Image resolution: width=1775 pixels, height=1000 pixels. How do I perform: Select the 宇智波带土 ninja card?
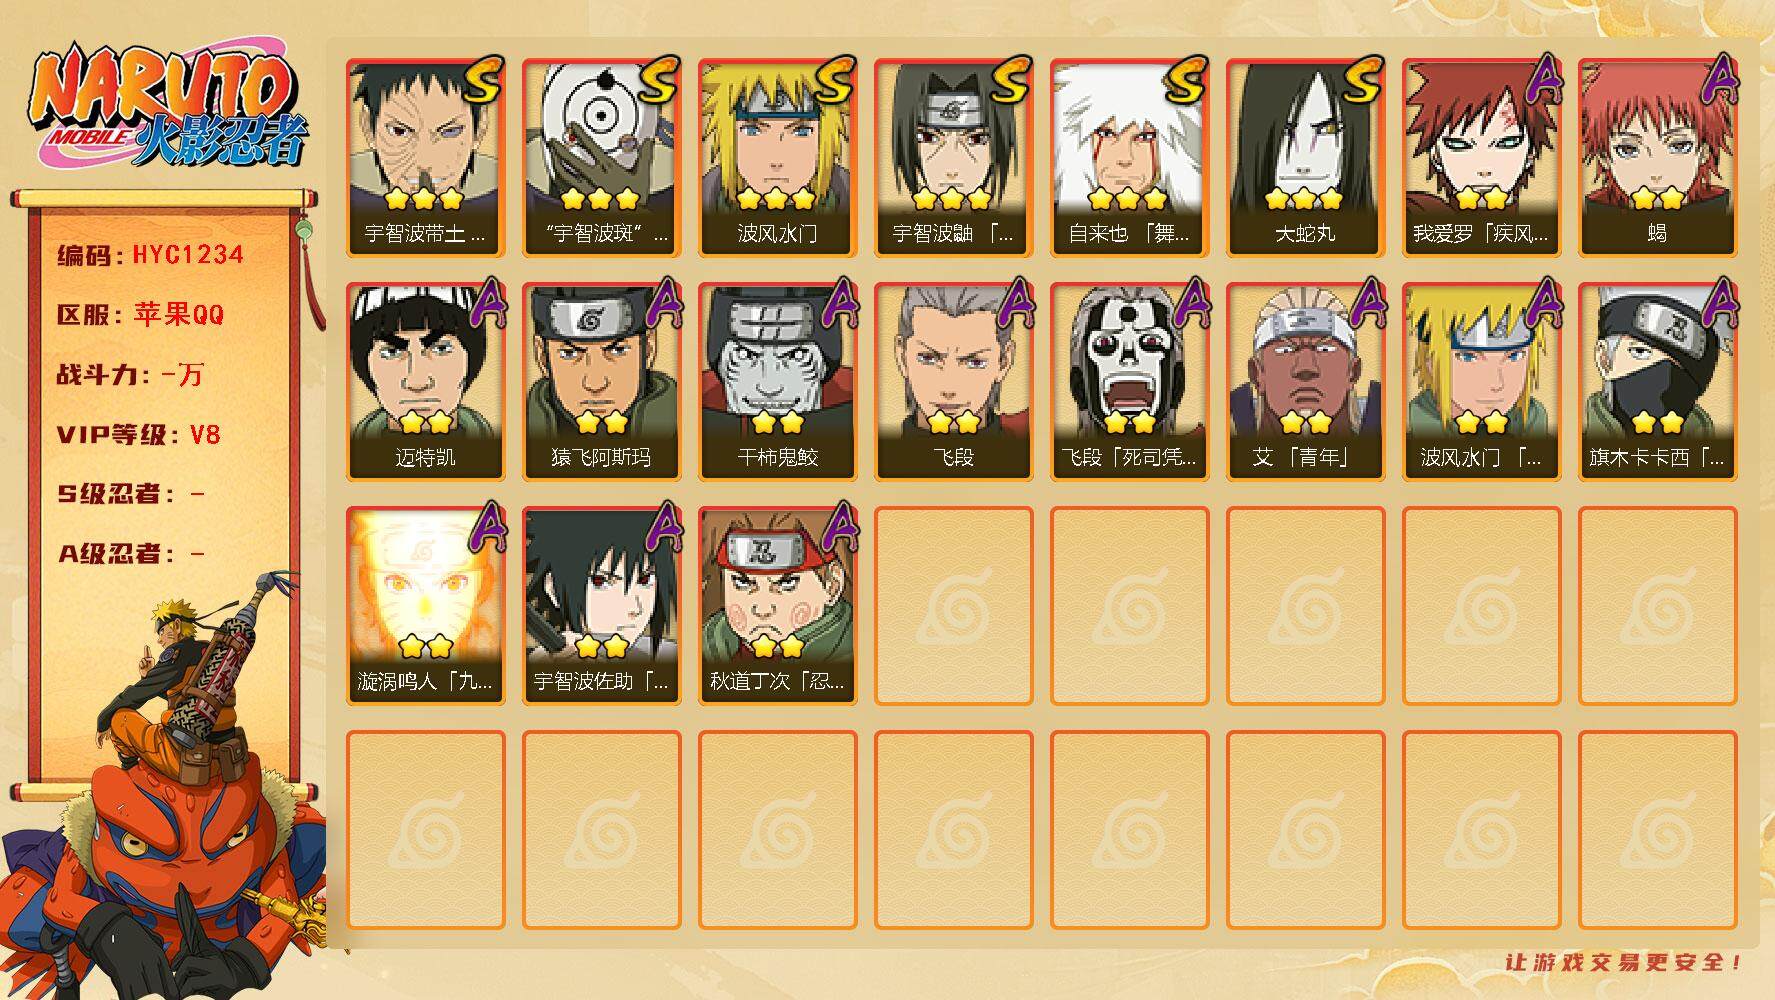[x=426, y=158]
